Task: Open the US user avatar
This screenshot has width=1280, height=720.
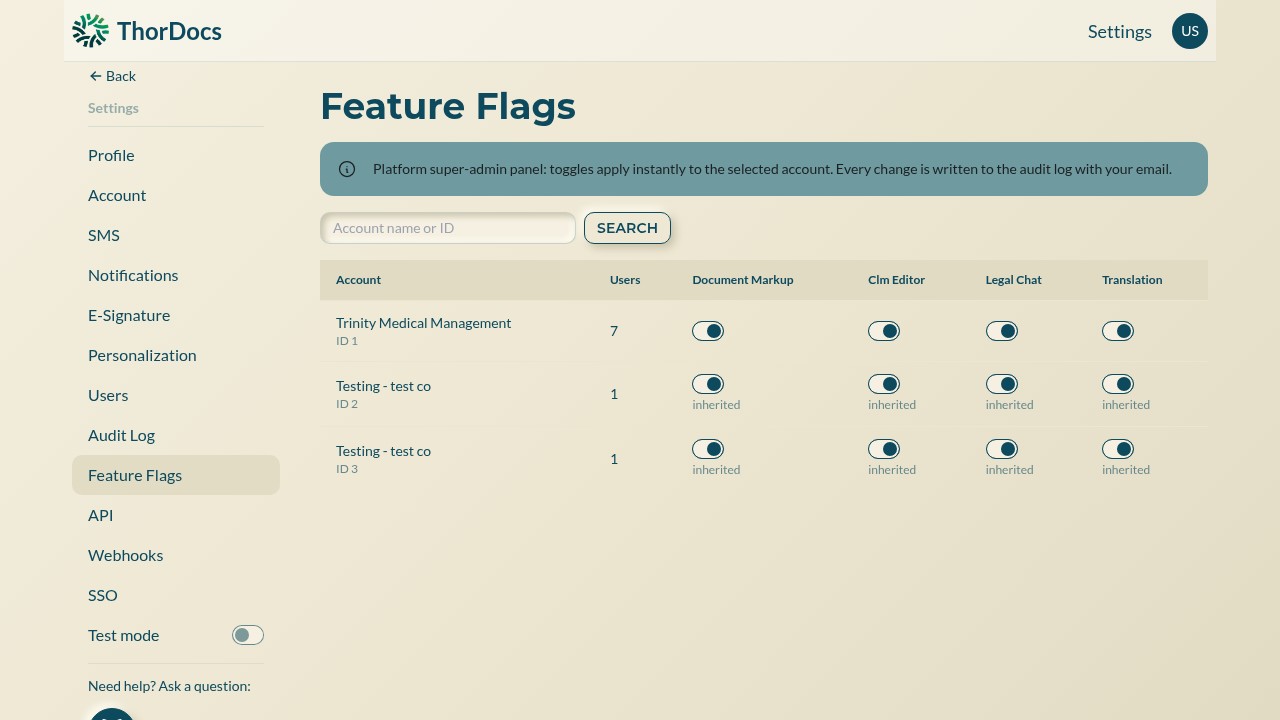Action: (x=1190, y=31)
